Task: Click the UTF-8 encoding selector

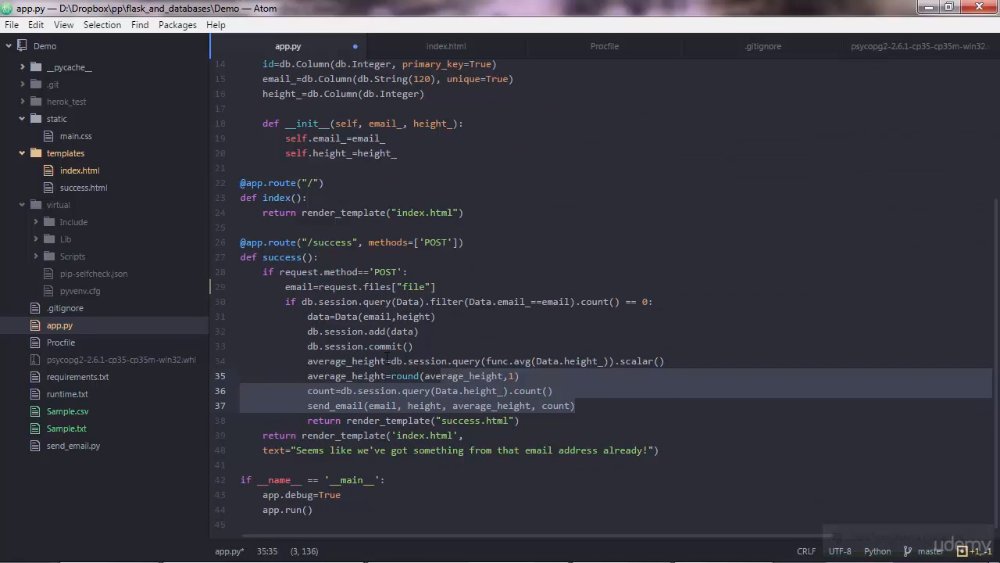Action: click(x=840, y=551)
